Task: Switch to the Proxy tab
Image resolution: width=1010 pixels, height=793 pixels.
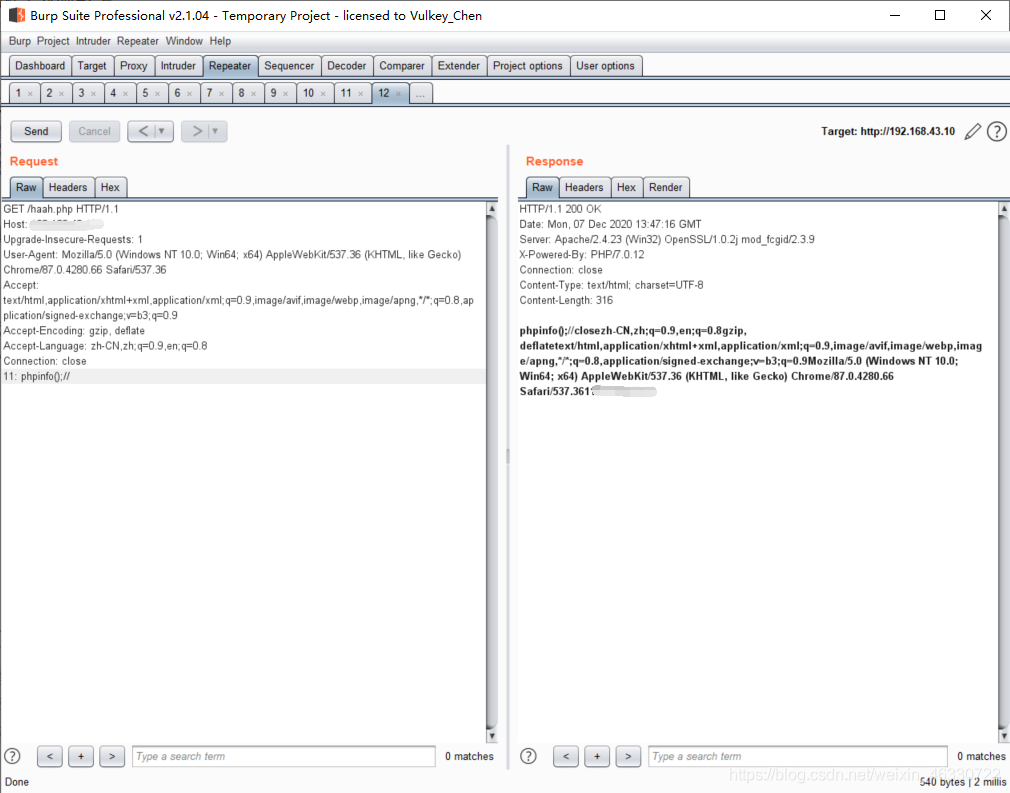Action: coord(133,66)
